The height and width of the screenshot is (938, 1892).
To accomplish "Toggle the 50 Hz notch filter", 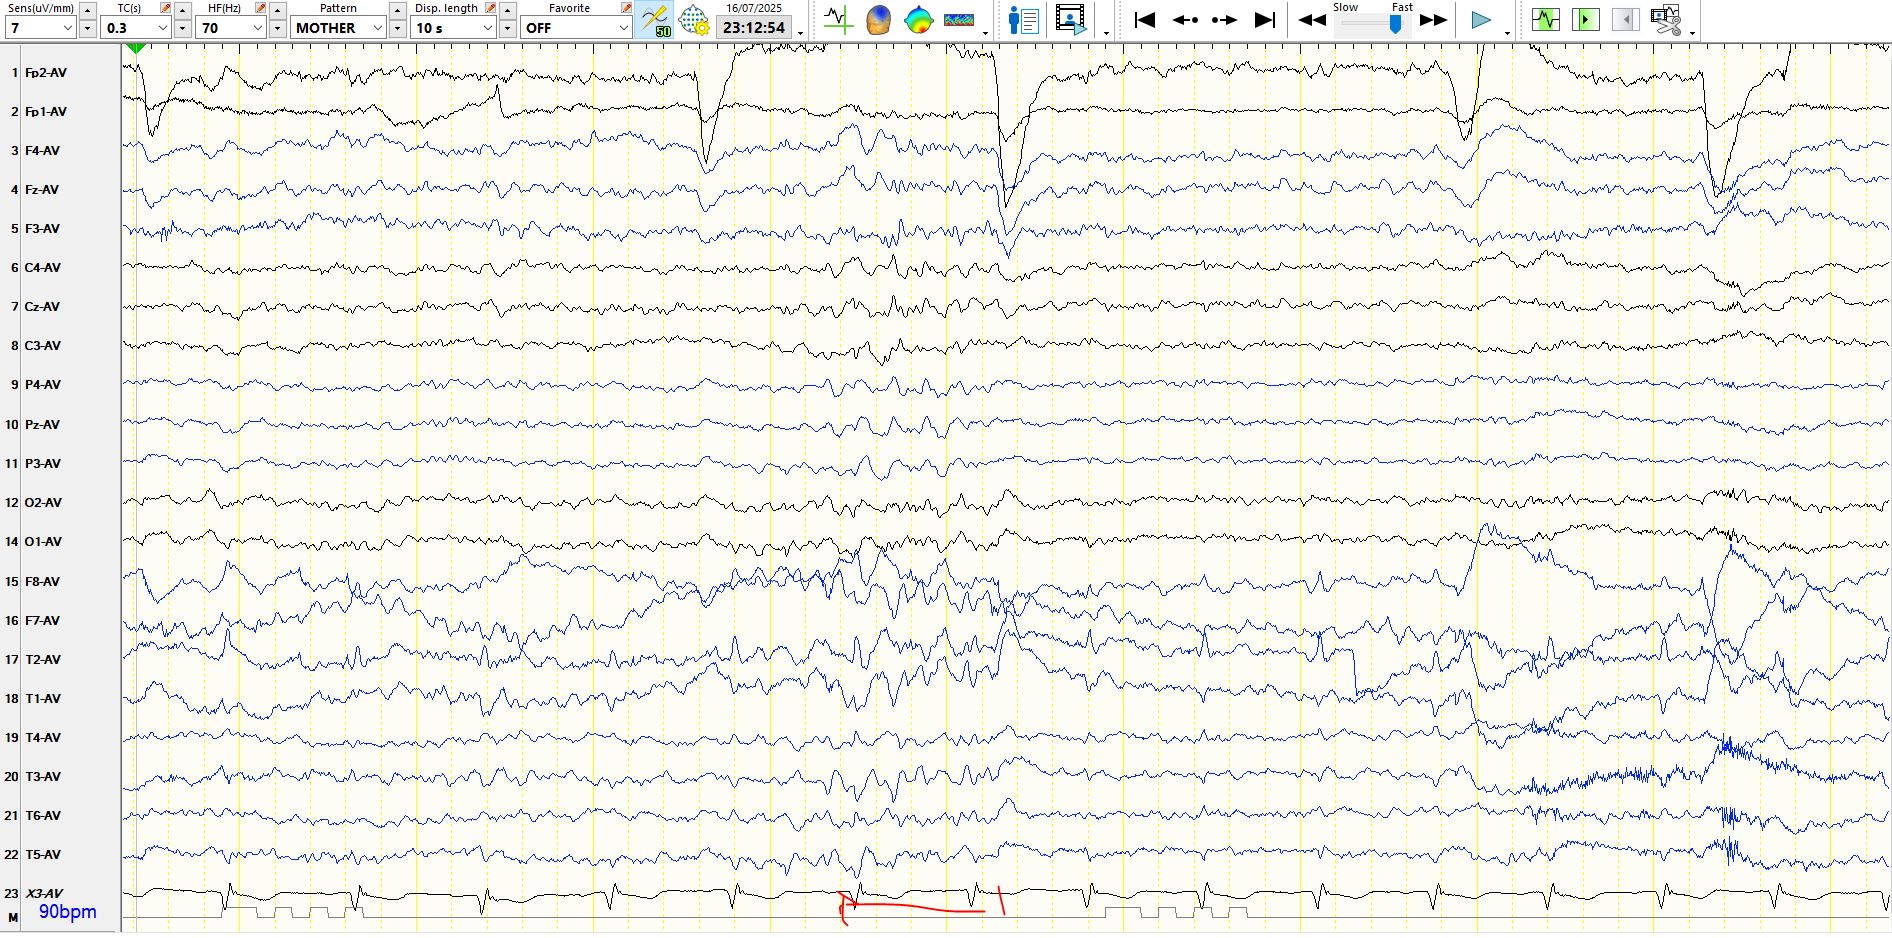I will point(655,19).
